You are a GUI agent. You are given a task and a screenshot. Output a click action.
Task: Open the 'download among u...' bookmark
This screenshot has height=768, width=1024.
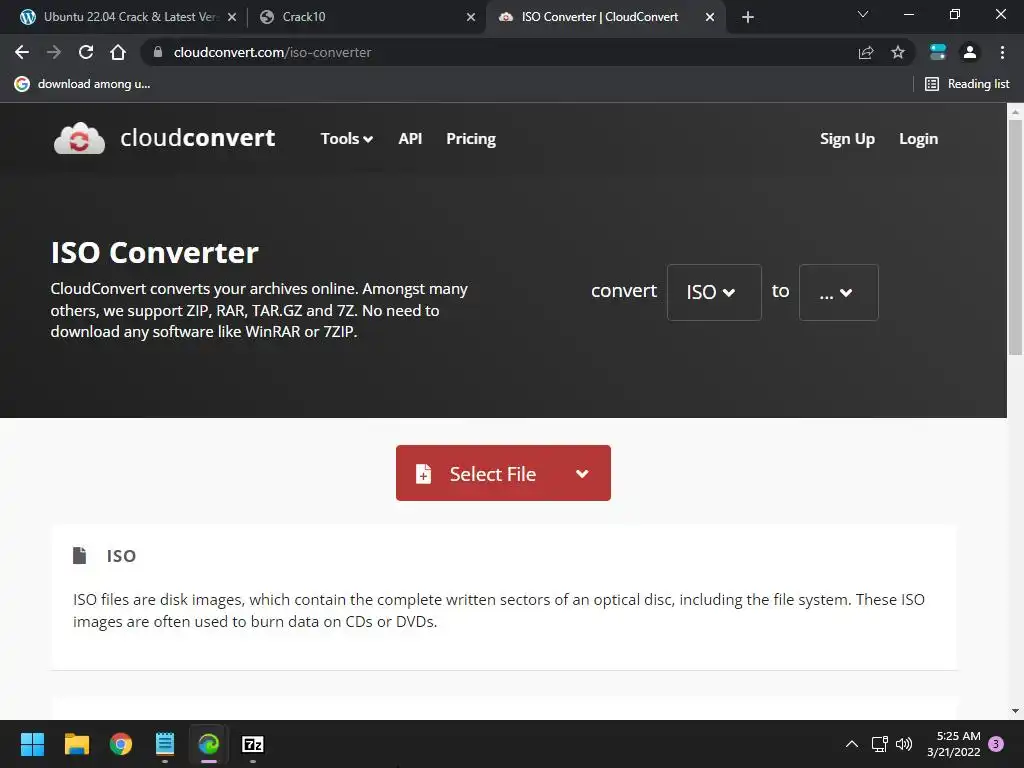[83, 84]
